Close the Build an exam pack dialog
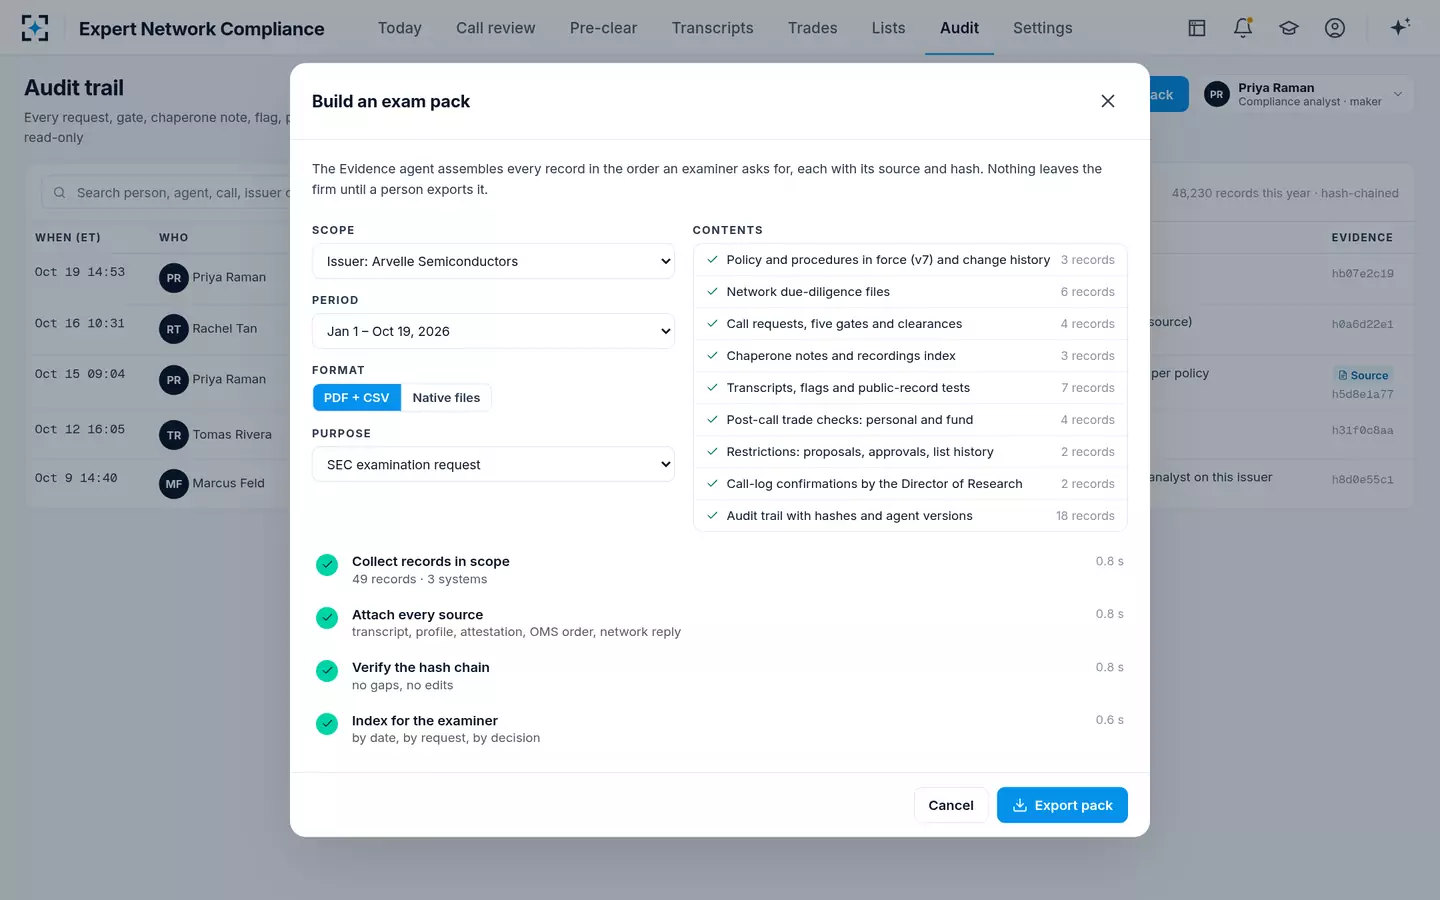 coord(1108,101)
